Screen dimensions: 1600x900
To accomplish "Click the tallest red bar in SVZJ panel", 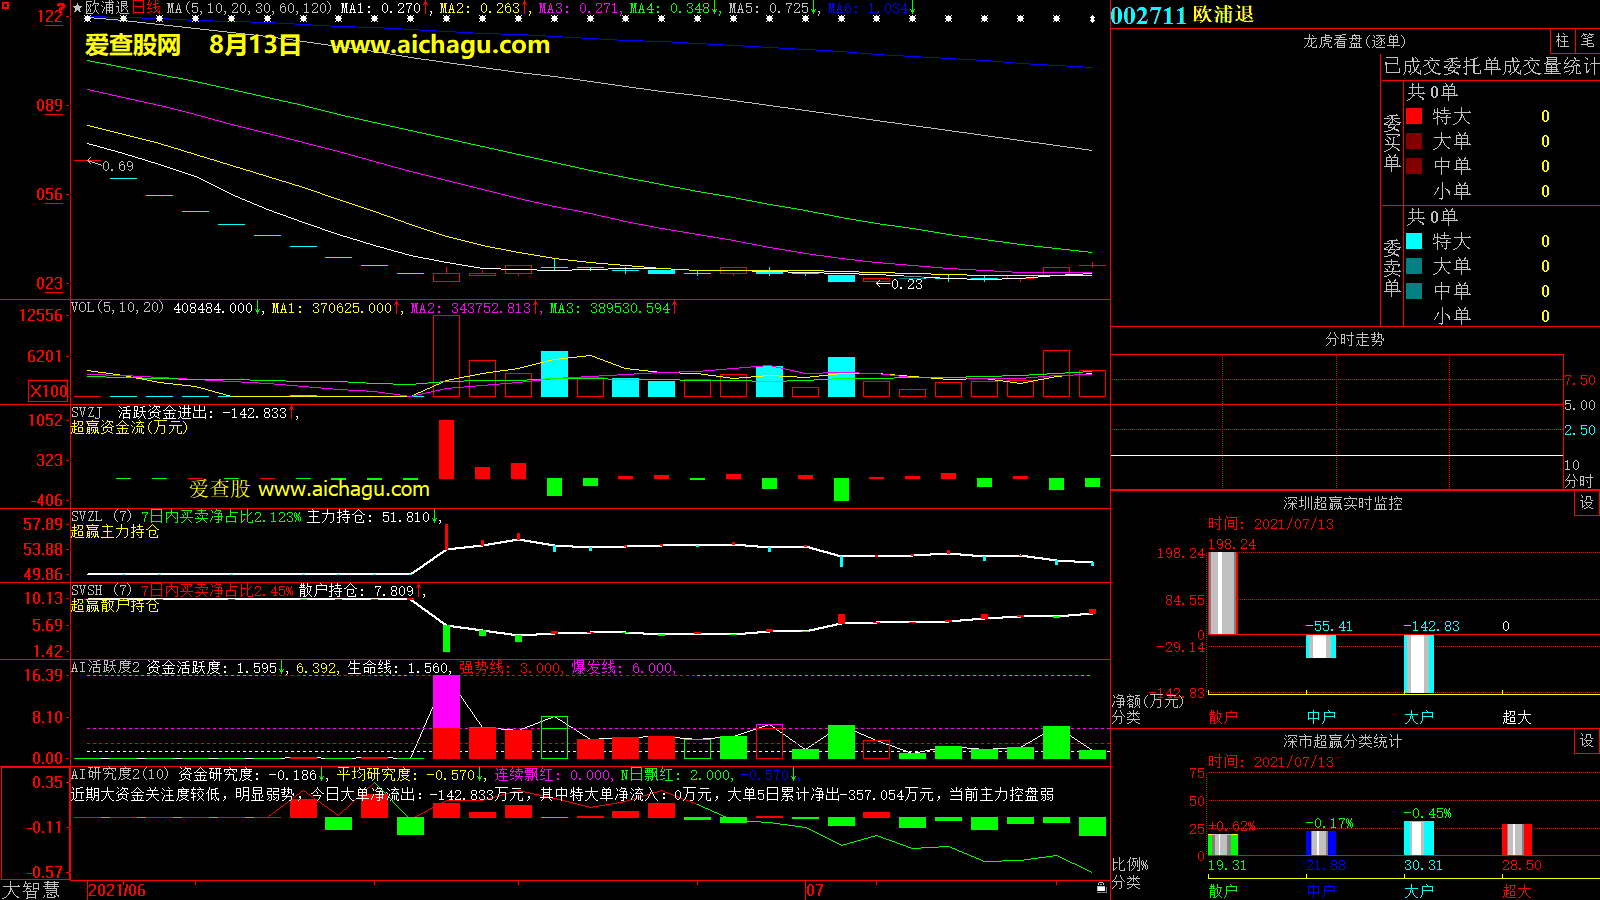I will coord(446,449).
